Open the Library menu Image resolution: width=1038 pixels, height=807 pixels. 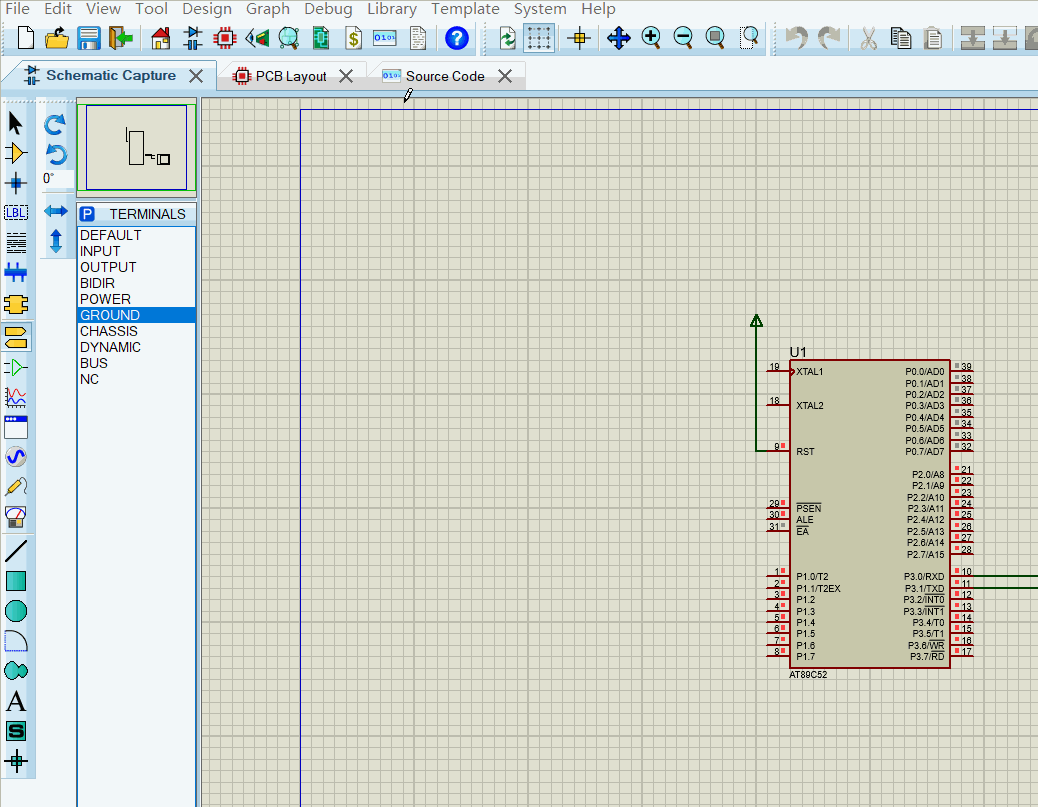point(391,9)
